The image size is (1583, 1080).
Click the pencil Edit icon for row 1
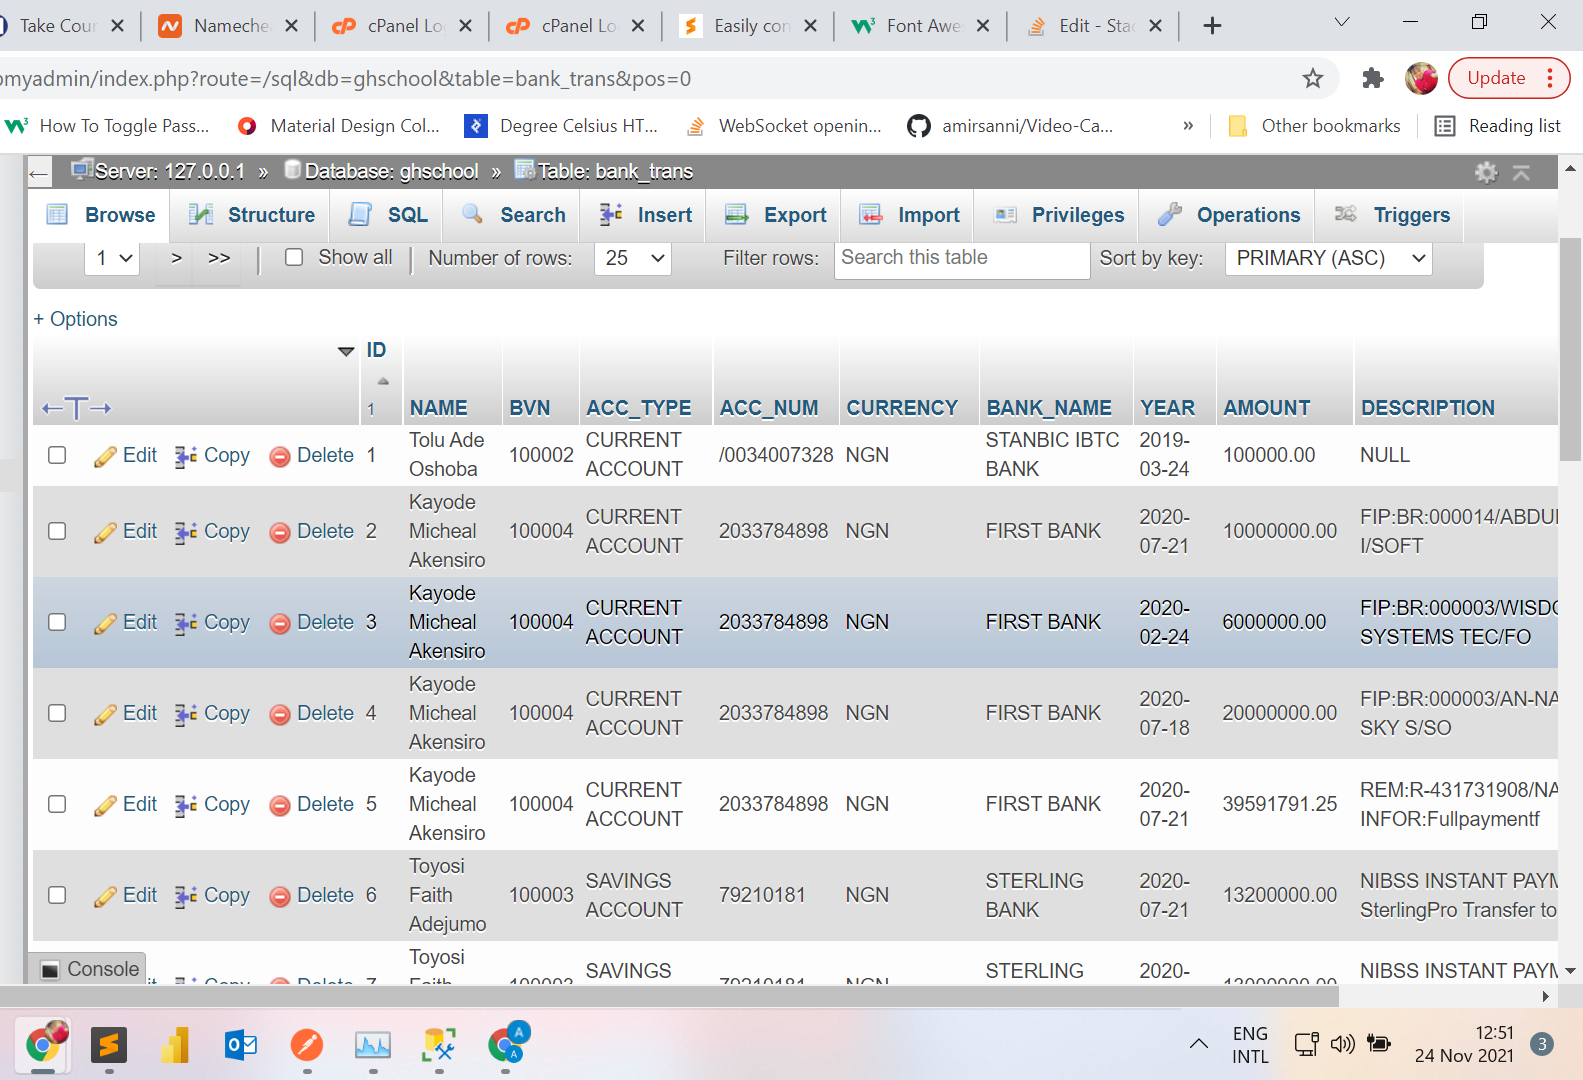[105, 456]
